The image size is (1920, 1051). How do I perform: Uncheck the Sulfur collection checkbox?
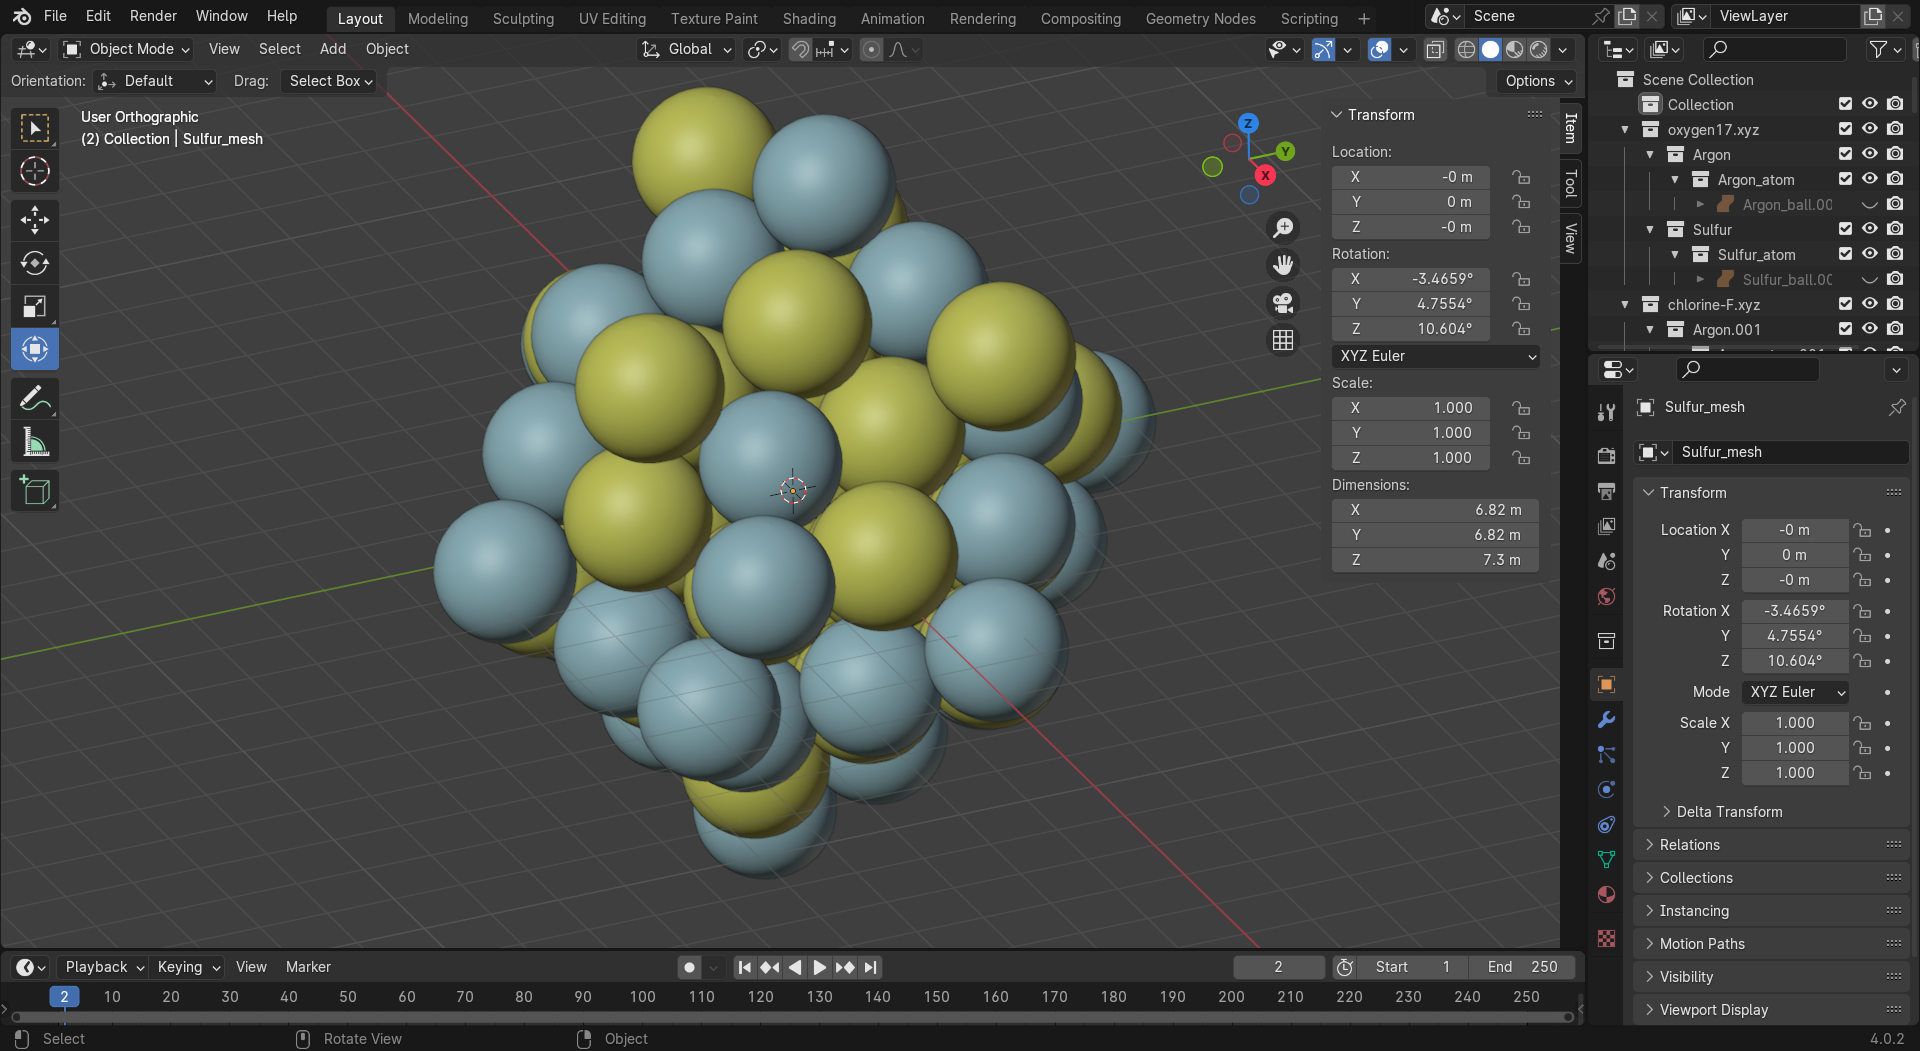[1845, 229]
